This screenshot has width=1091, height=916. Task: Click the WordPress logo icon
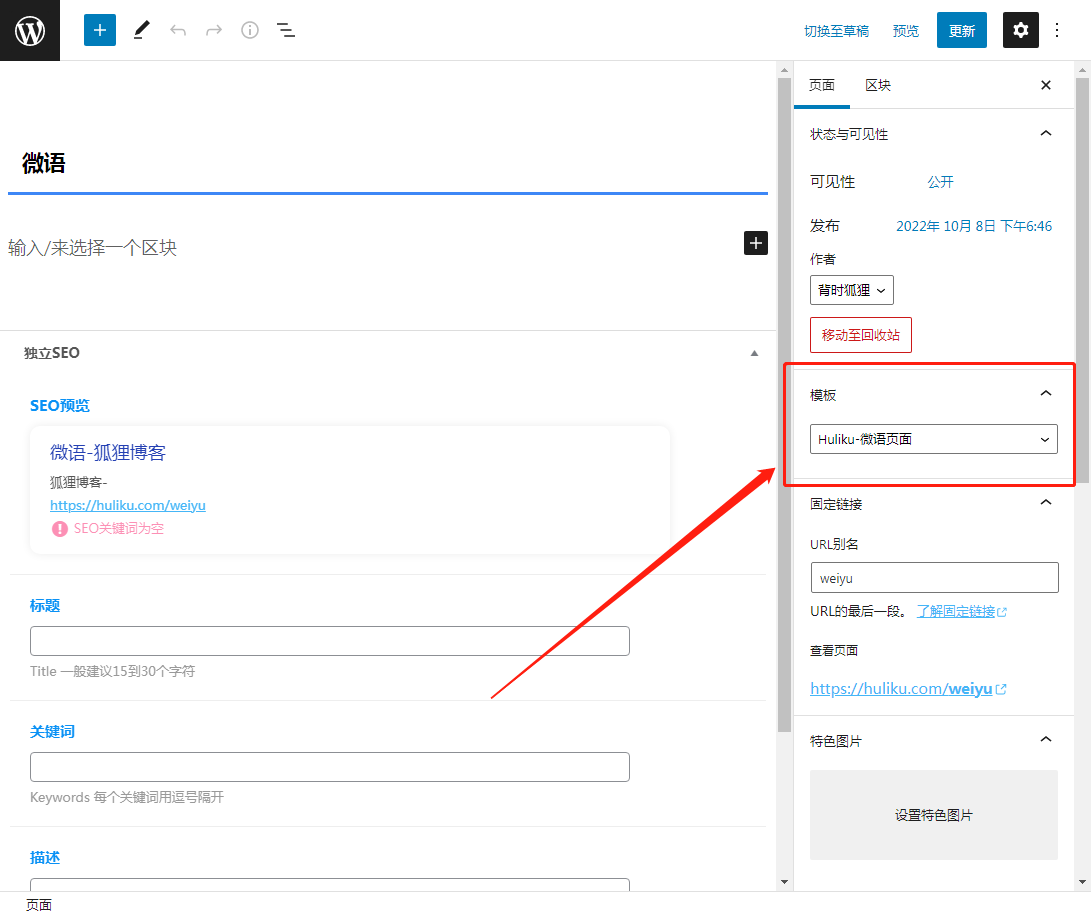click(x=30, y=31)
